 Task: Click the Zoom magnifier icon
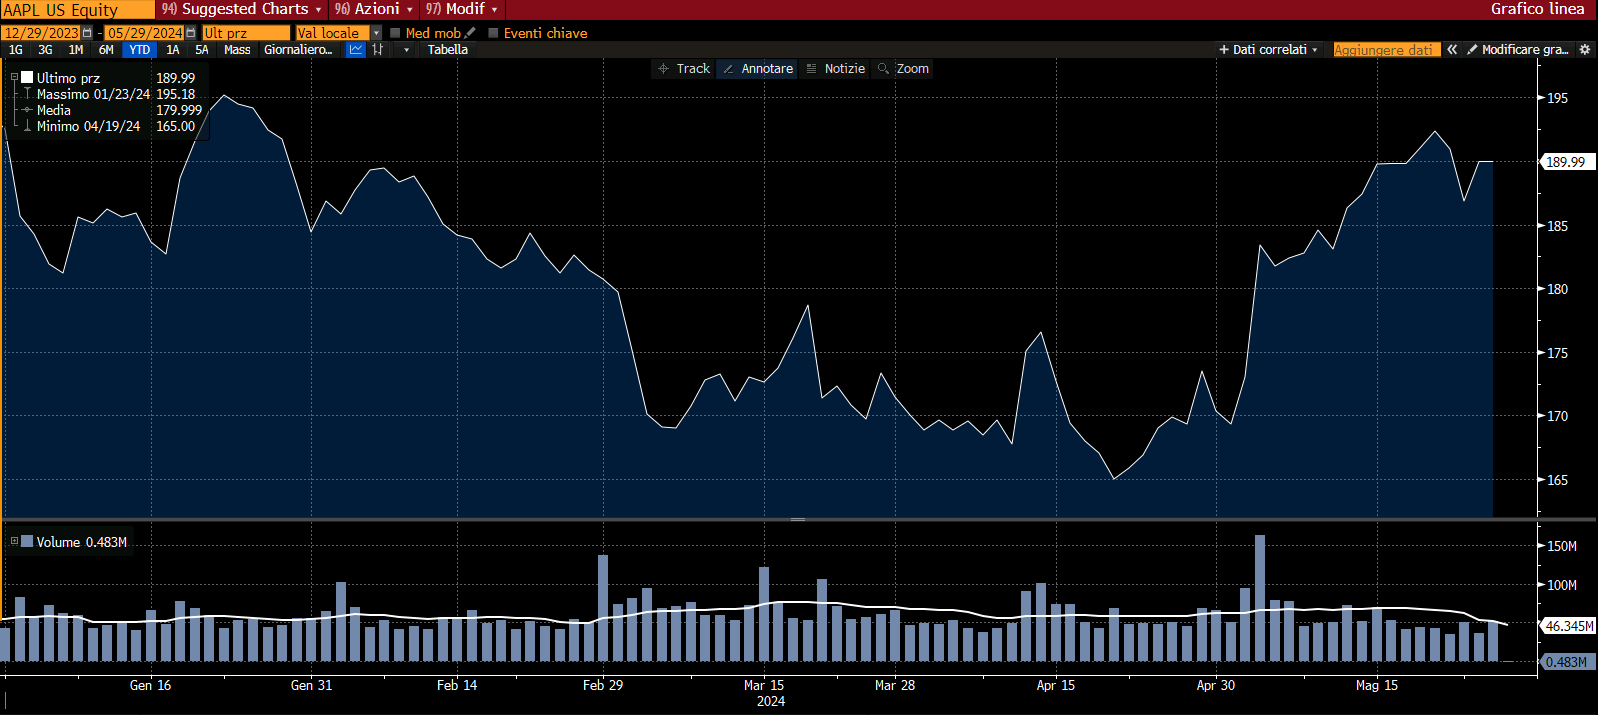click(883, 69)
